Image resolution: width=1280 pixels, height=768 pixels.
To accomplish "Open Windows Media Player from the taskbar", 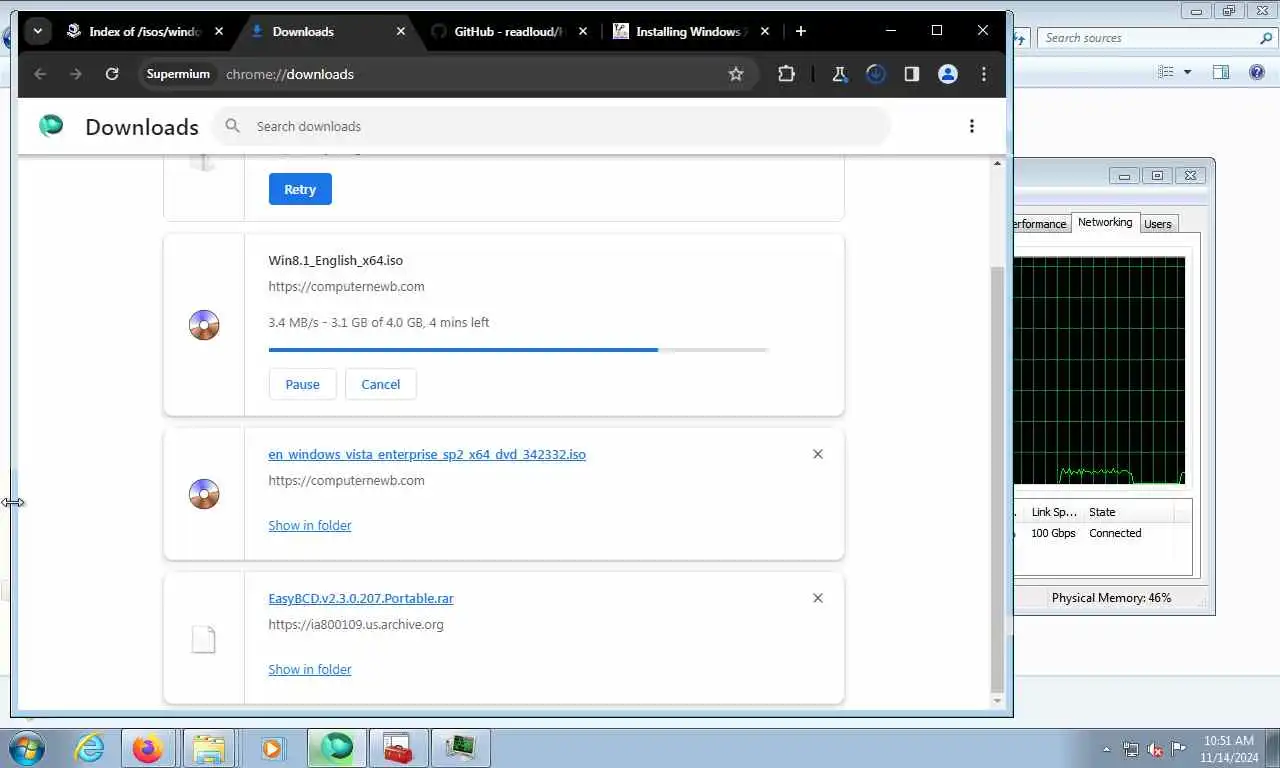I will 271,748.
